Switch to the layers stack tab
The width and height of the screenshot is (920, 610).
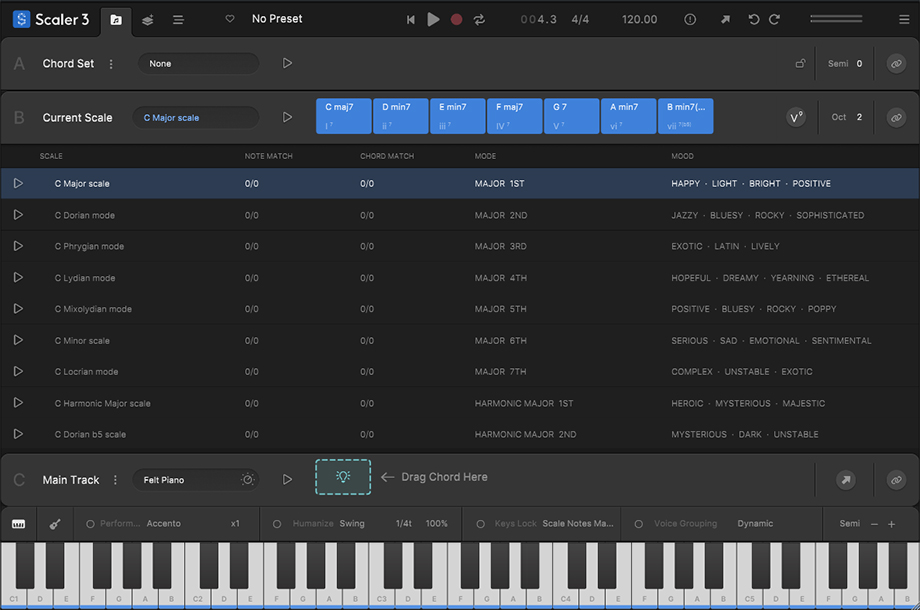tap(147, 20)
